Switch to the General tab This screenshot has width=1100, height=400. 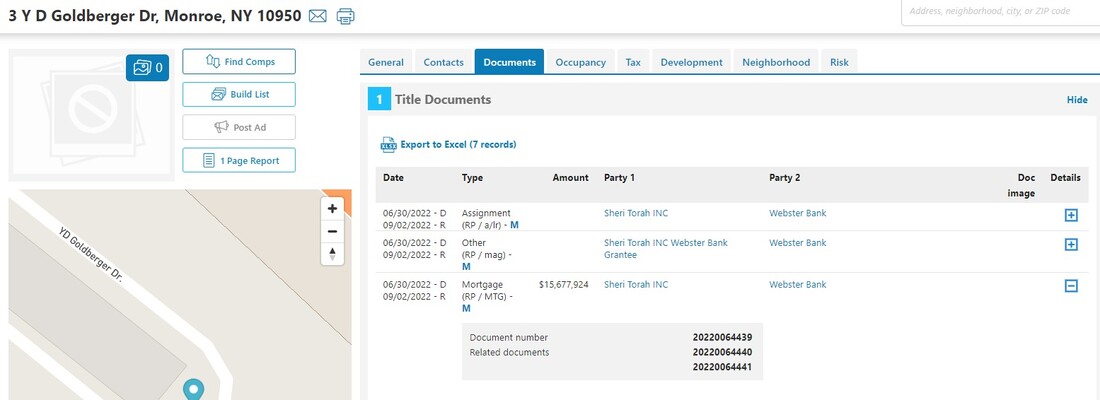click(386, 62)
